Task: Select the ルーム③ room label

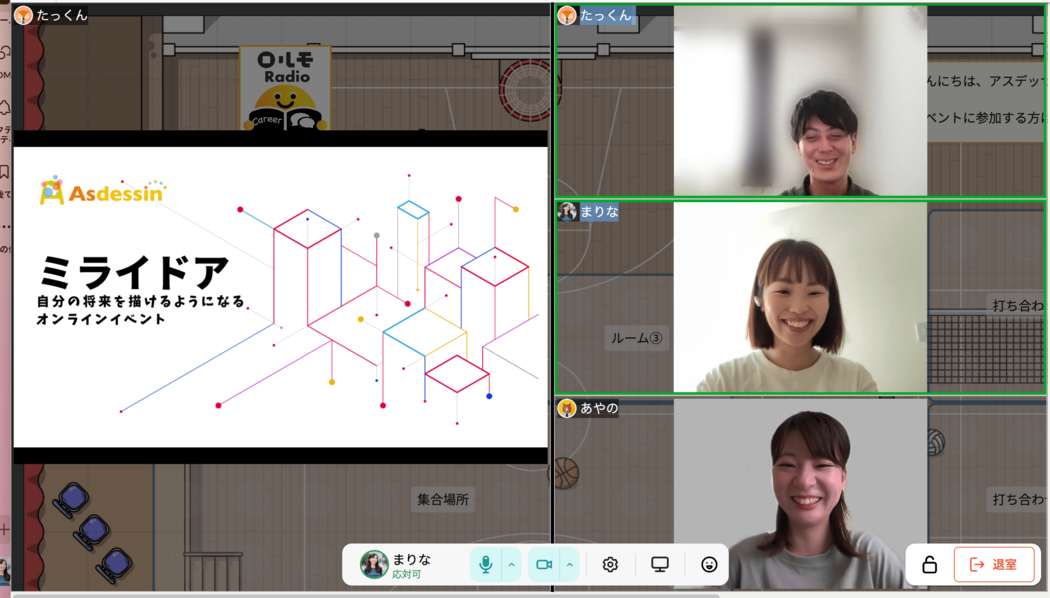Action: (x=637, y=338)
